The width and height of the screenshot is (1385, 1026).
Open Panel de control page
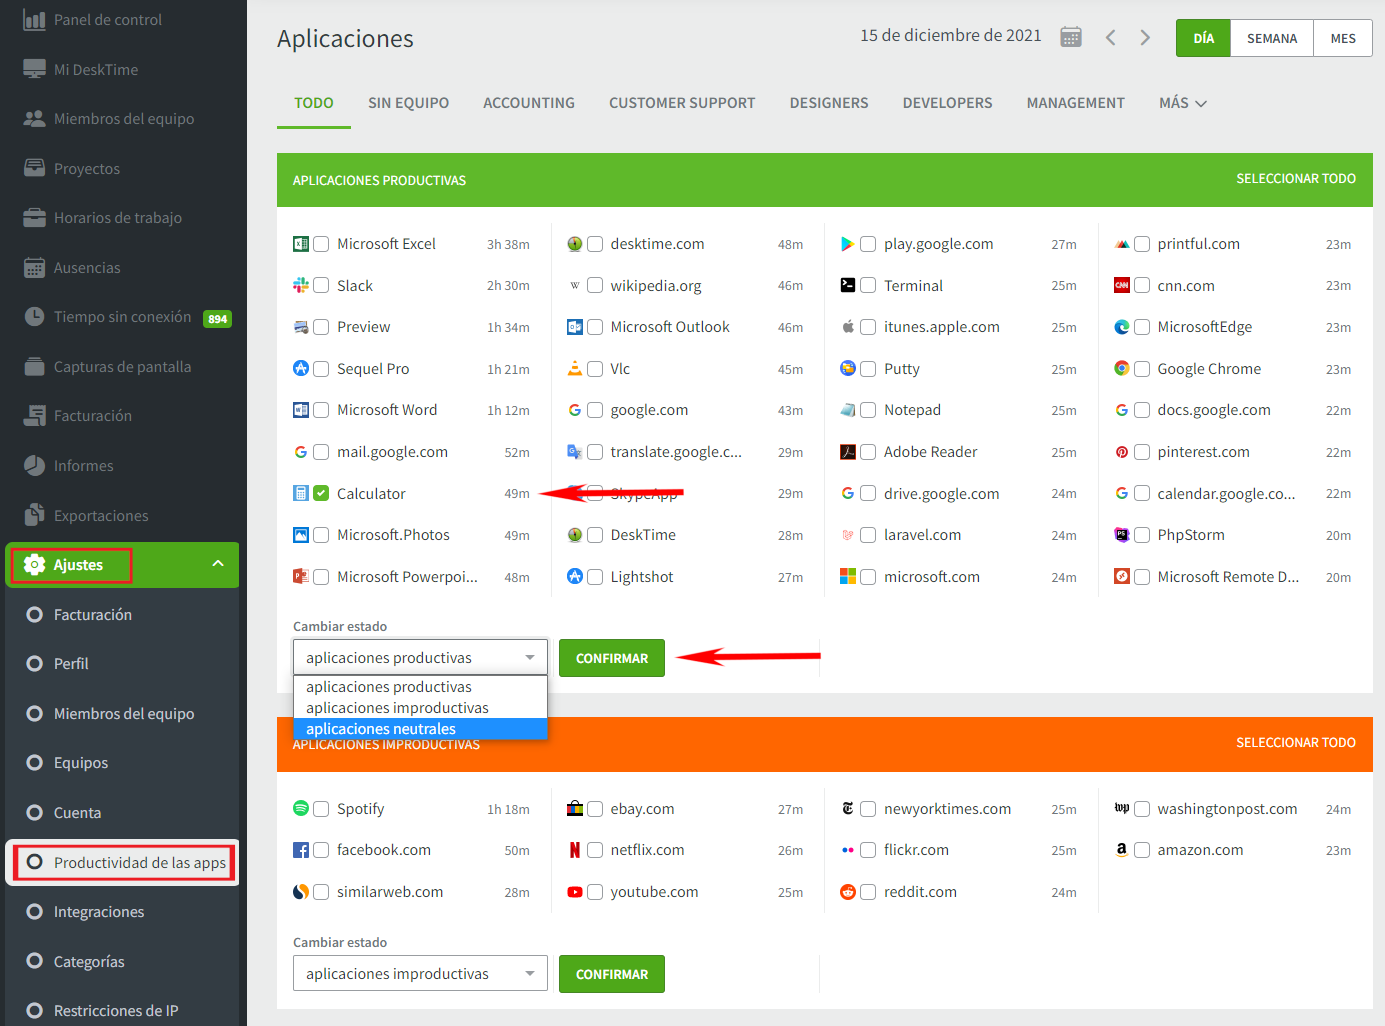tap(107, 20)
